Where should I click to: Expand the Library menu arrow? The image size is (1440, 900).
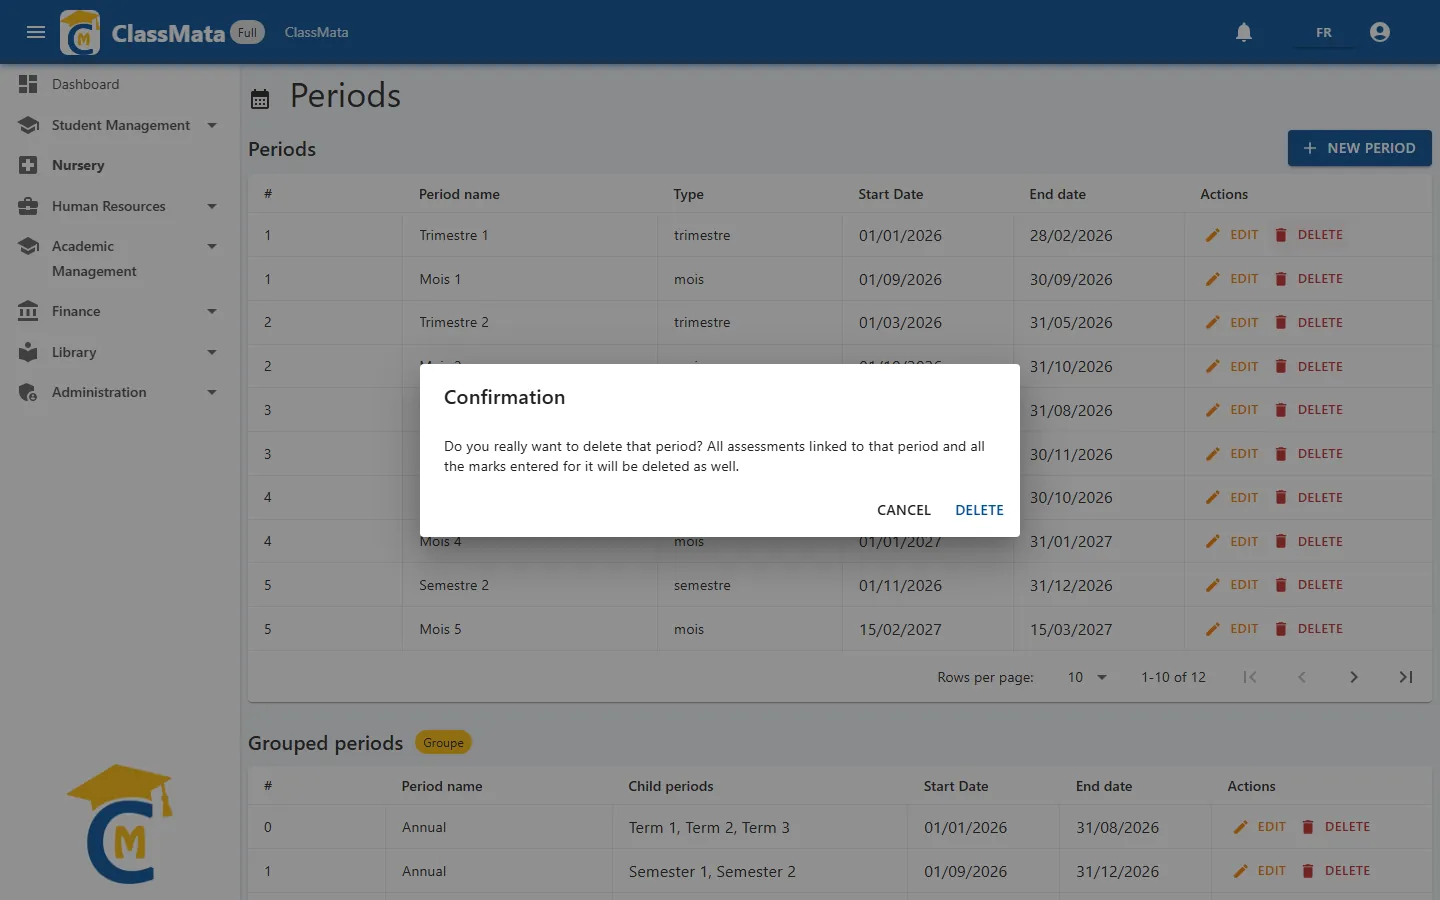tap(212, 352)
